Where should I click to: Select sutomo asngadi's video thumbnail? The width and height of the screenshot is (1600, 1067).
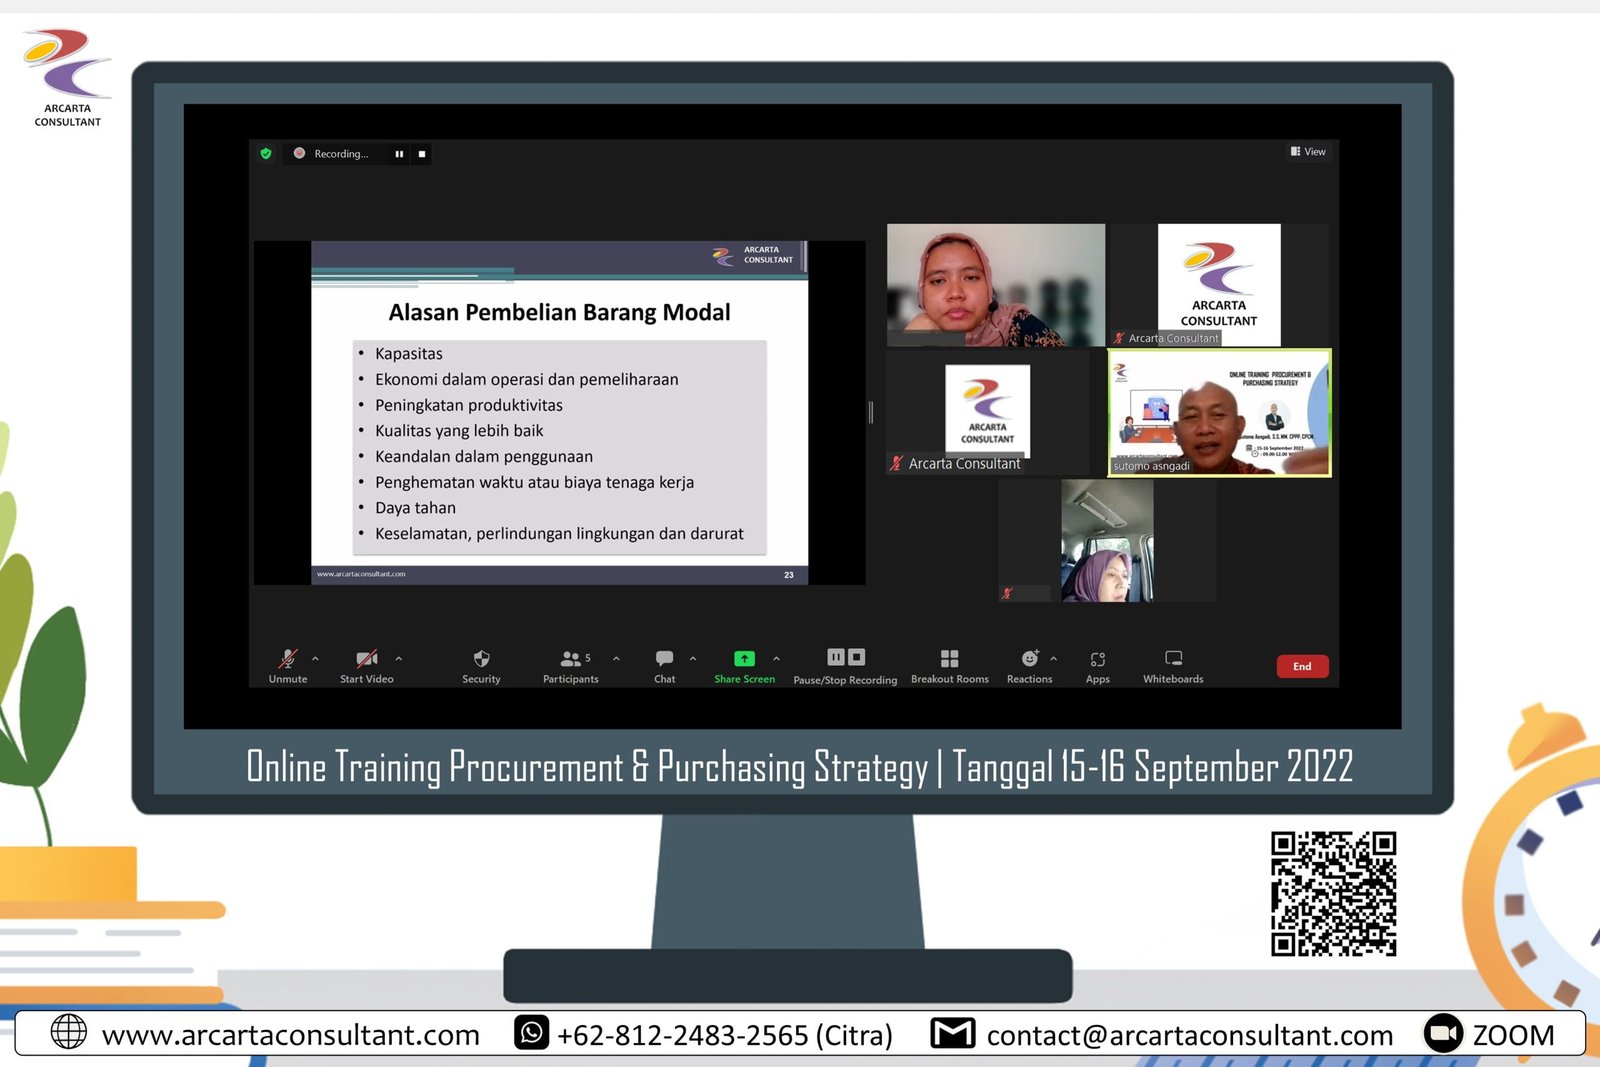point(1219,413)
